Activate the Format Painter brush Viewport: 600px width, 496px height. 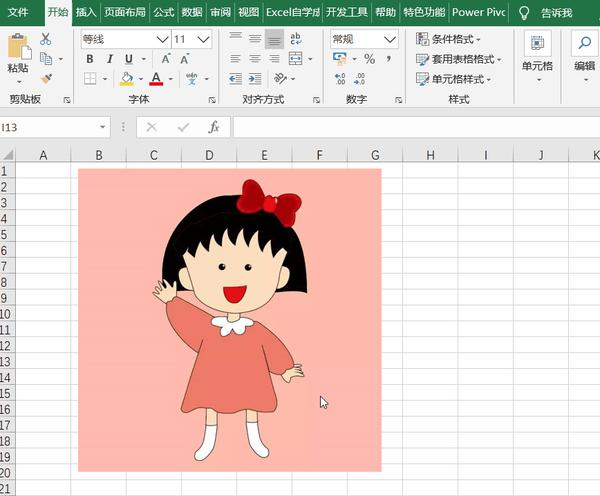tap(46, 79)
